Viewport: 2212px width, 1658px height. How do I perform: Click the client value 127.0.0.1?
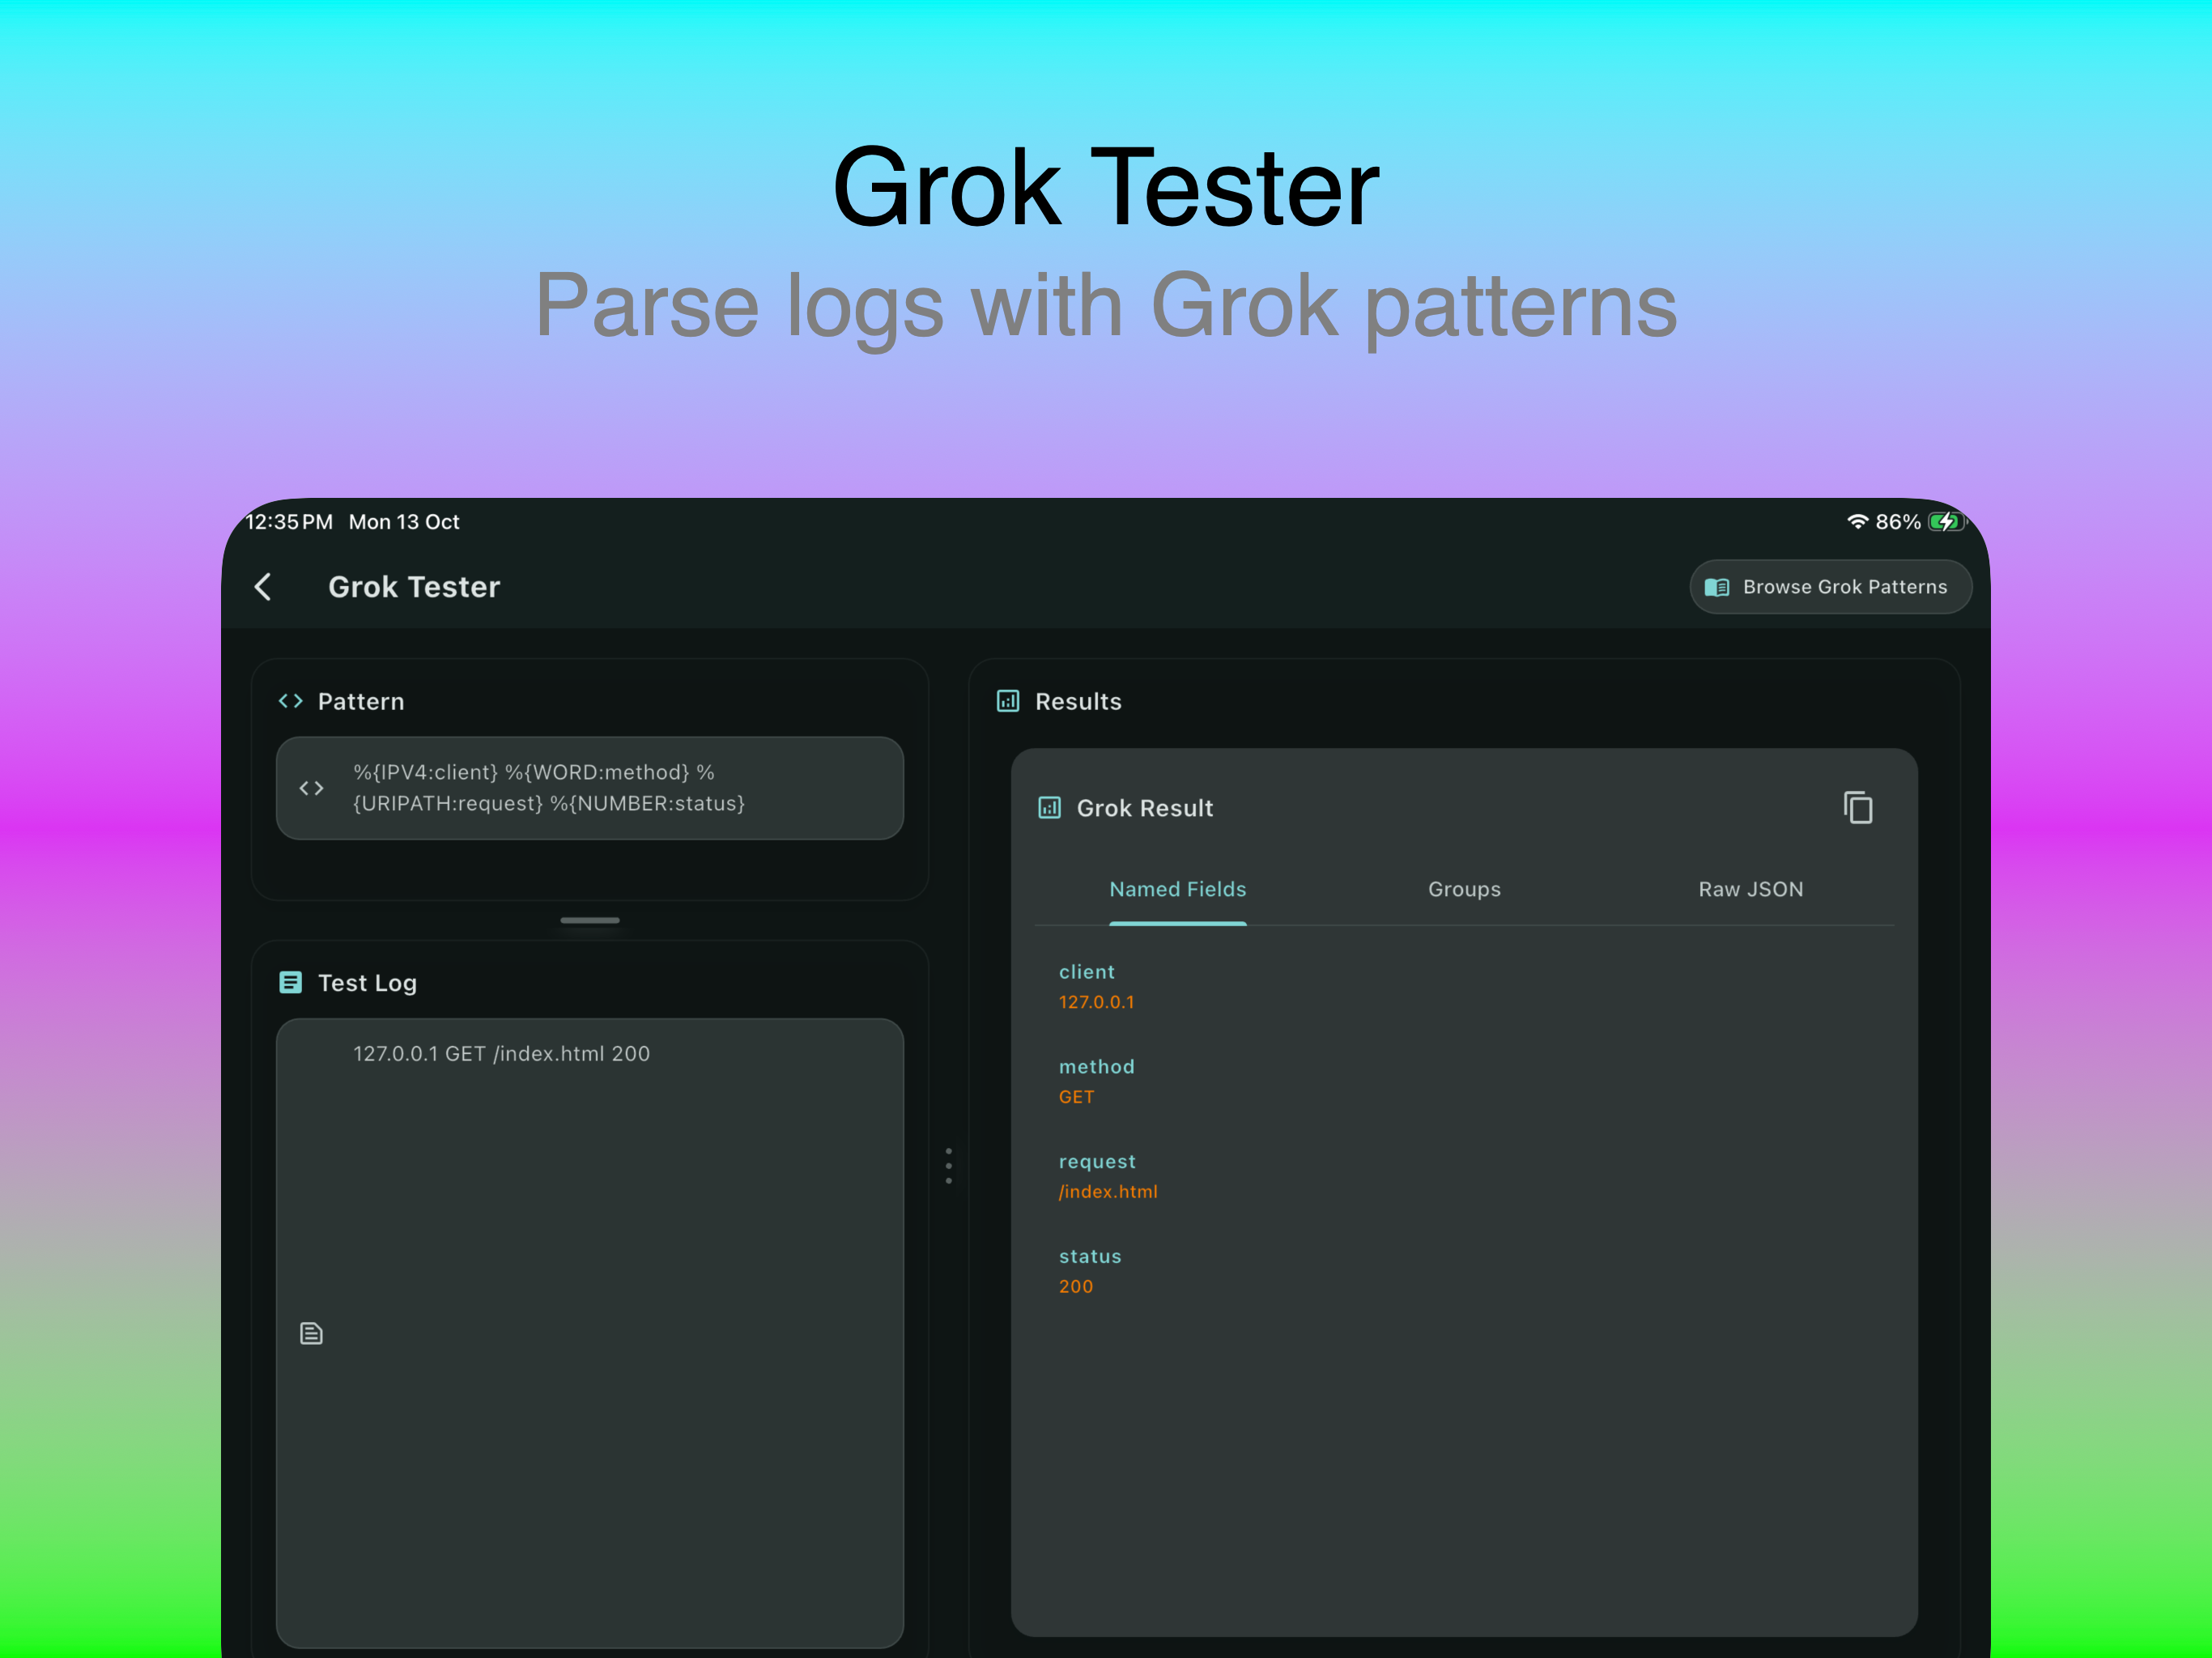pyautogui.click(x=1097, y=1001)
